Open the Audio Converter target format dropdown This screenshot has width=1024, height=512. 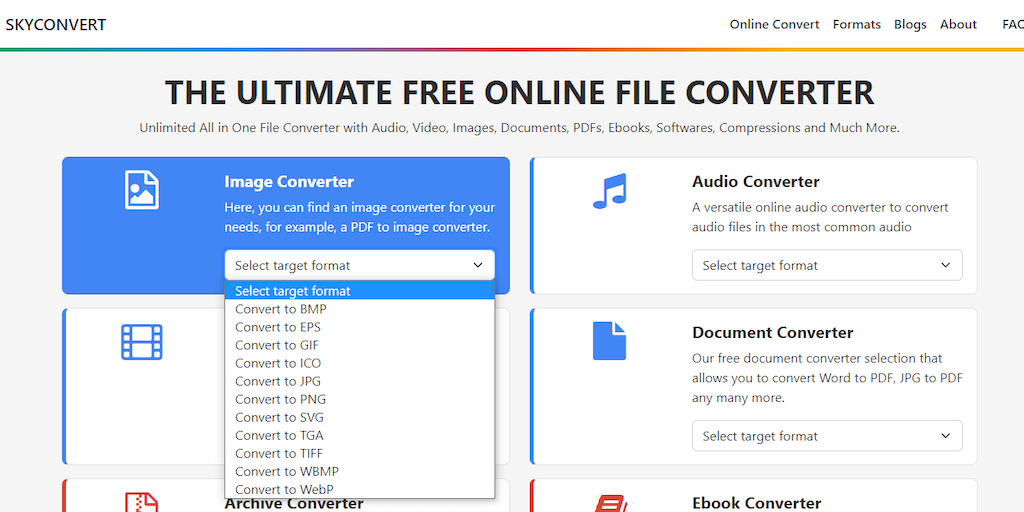pyautogui.click(x=827, y=265)
